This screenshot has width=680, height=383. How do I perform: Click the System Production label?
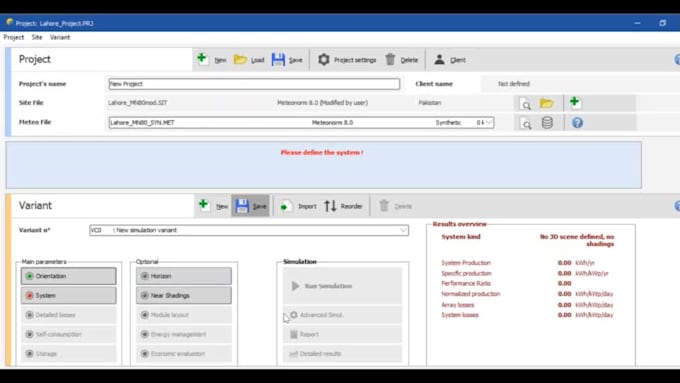[466, 263]
